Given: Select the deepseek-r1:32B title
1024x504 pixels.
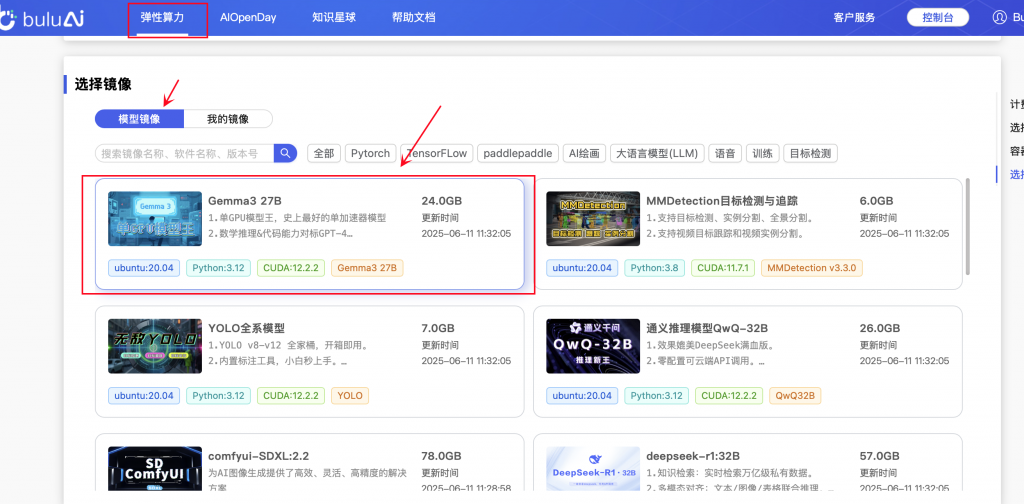Looking at the screenshot, I should 693,456.
